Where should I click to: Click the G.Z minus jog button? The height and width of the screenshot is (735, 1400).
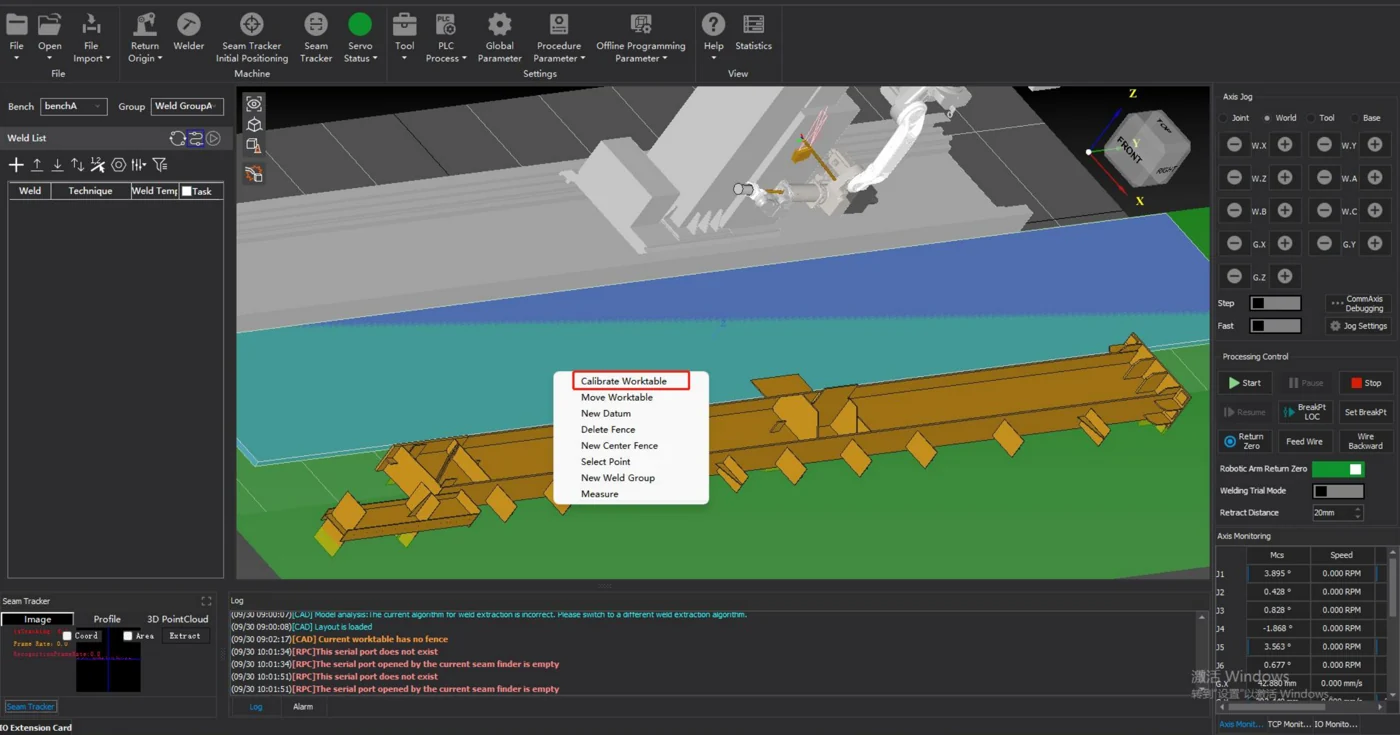pyautogui.click(x=1234, y=276)
